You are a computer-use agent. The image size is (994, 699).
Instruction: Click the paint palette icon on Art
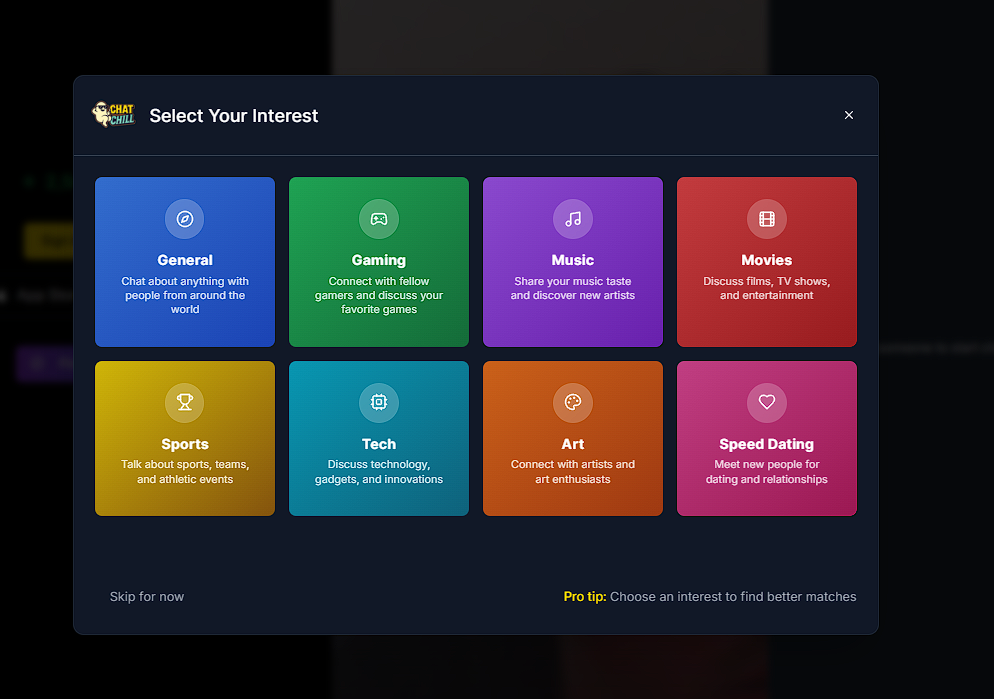pos(573,402)
